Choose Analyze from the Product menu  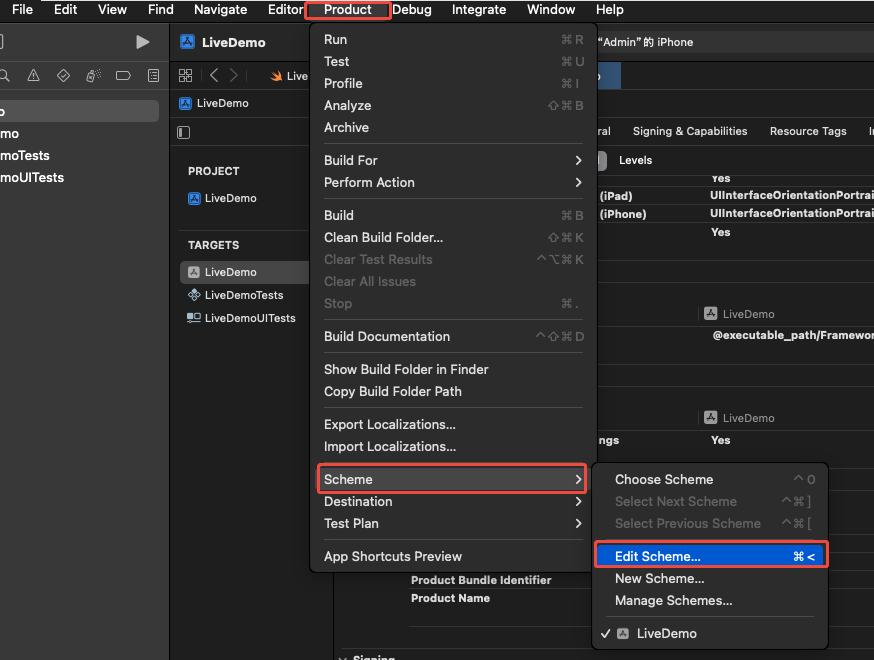pos(453,105)
